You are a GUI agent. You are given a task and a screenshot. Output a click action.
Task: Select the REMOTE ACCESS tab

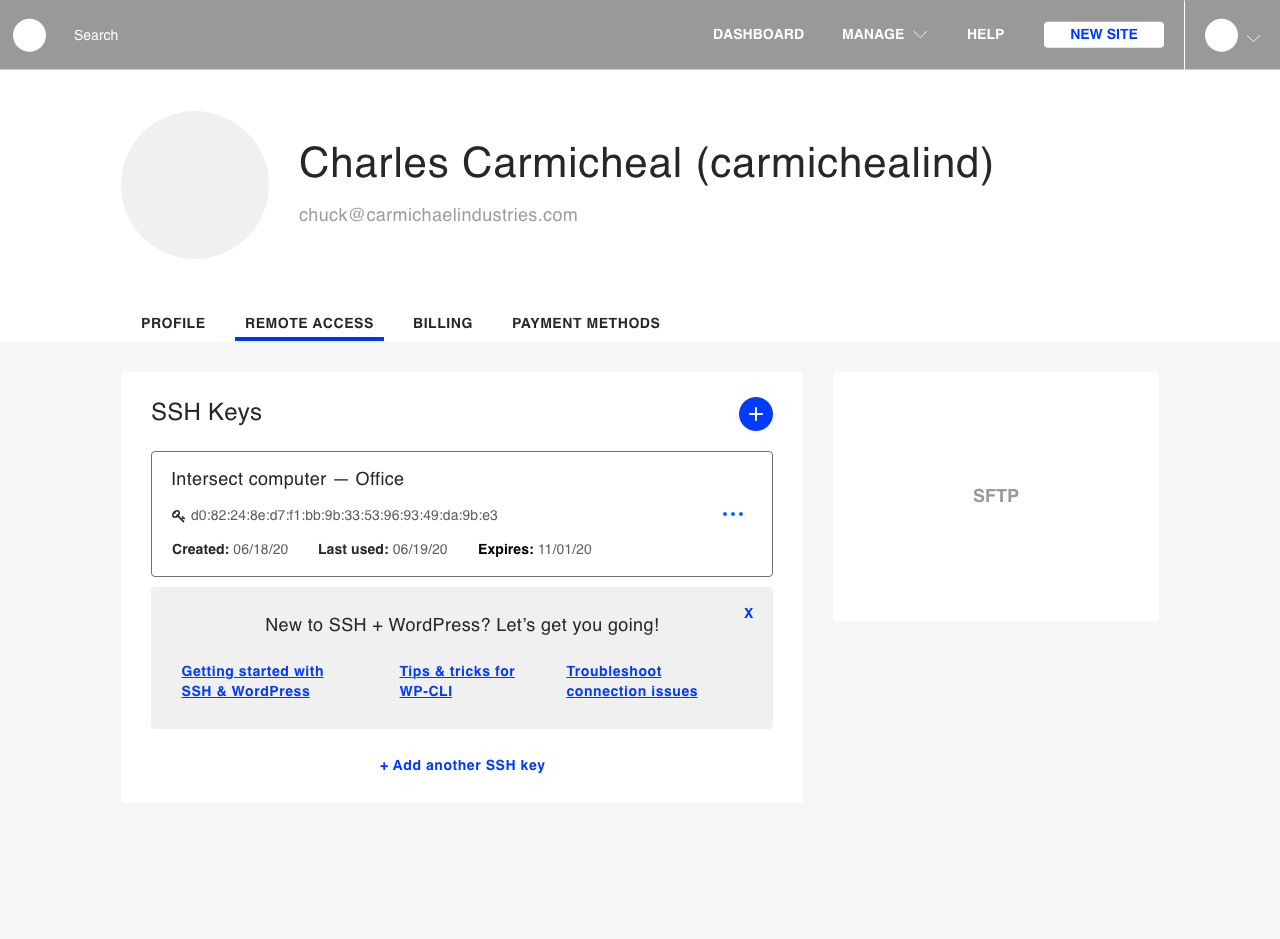tap(309, 323)
